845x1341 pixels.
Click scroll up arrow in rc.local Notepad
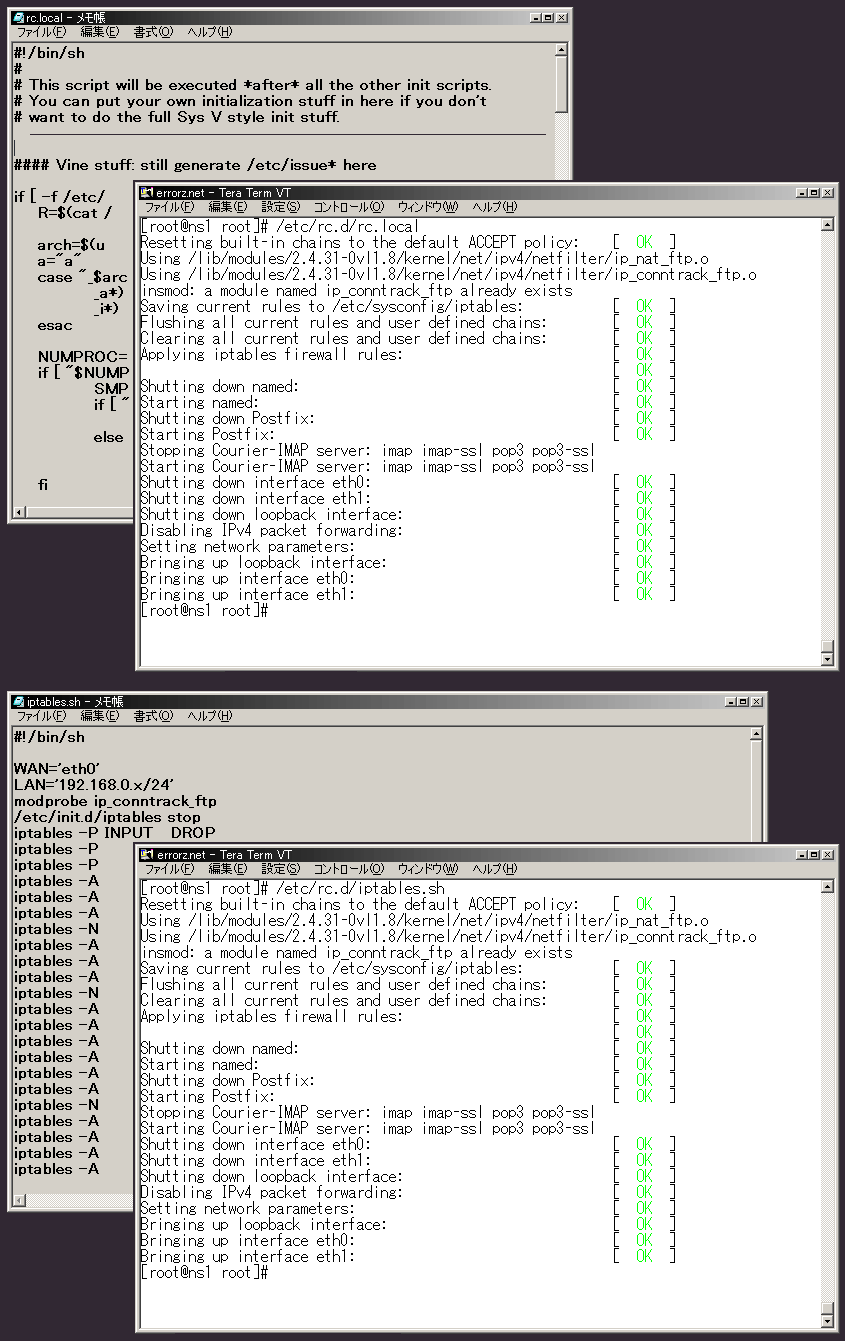[x=561, y=50]
